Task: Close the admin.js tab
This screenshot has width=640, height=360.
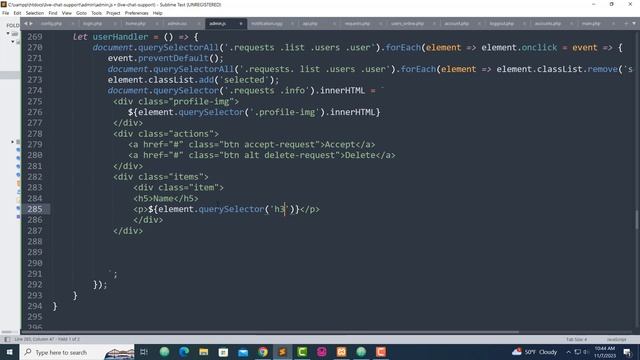Action: click(241, 24)
